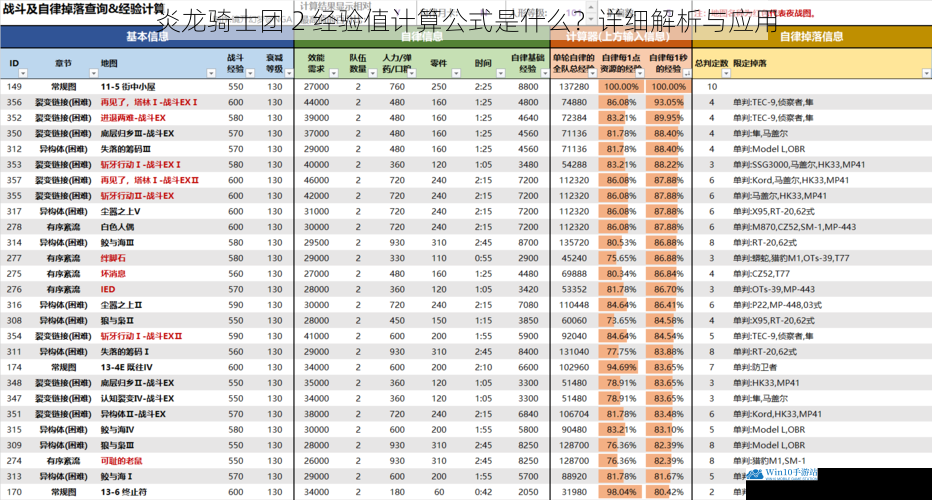932x500 pixels.
Task: Expand the 自律基础经验 filter arrow
Action: pyautogui.click(x=545, y=73)
